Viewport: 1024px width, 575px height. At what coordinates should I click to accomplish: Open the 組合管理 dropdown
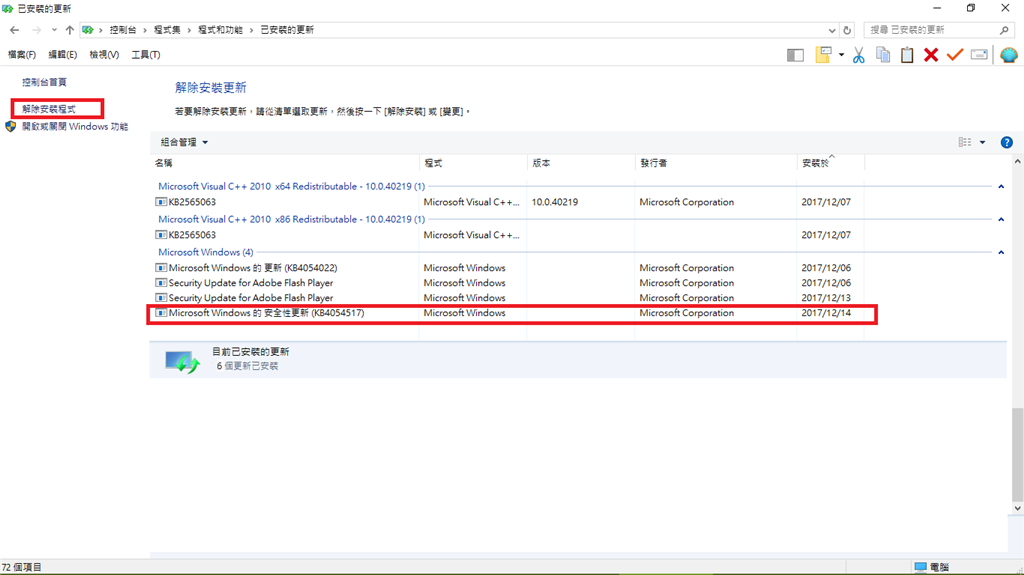pos(184,142)
